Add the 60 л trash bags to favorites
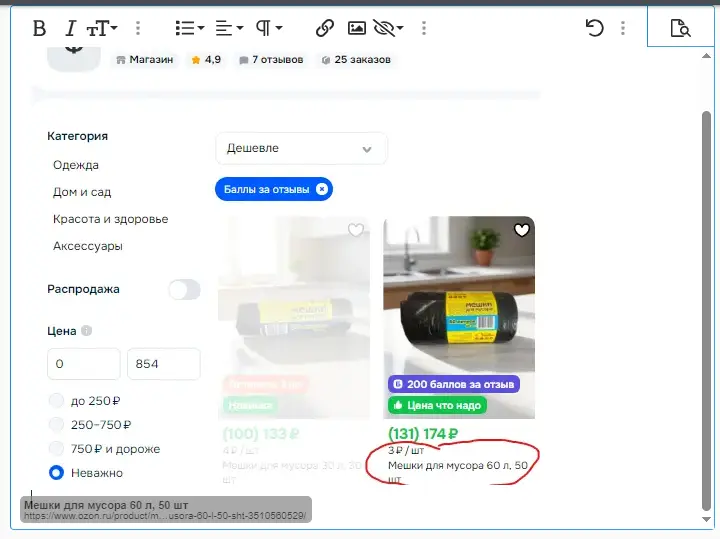This screenshot has height=539, width=720. [522, 230]
